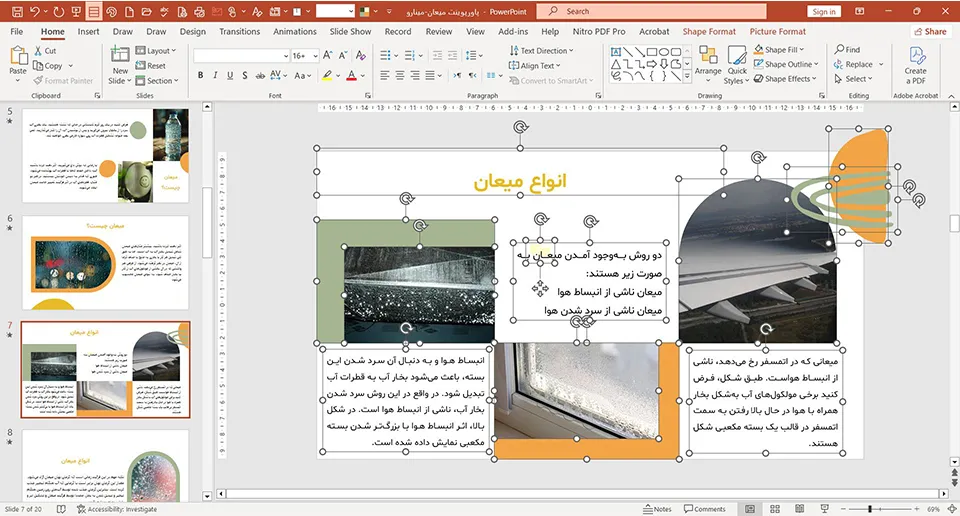Screen dimensions: 960x516
Task: Decrease font size
Action: point(343,56)
